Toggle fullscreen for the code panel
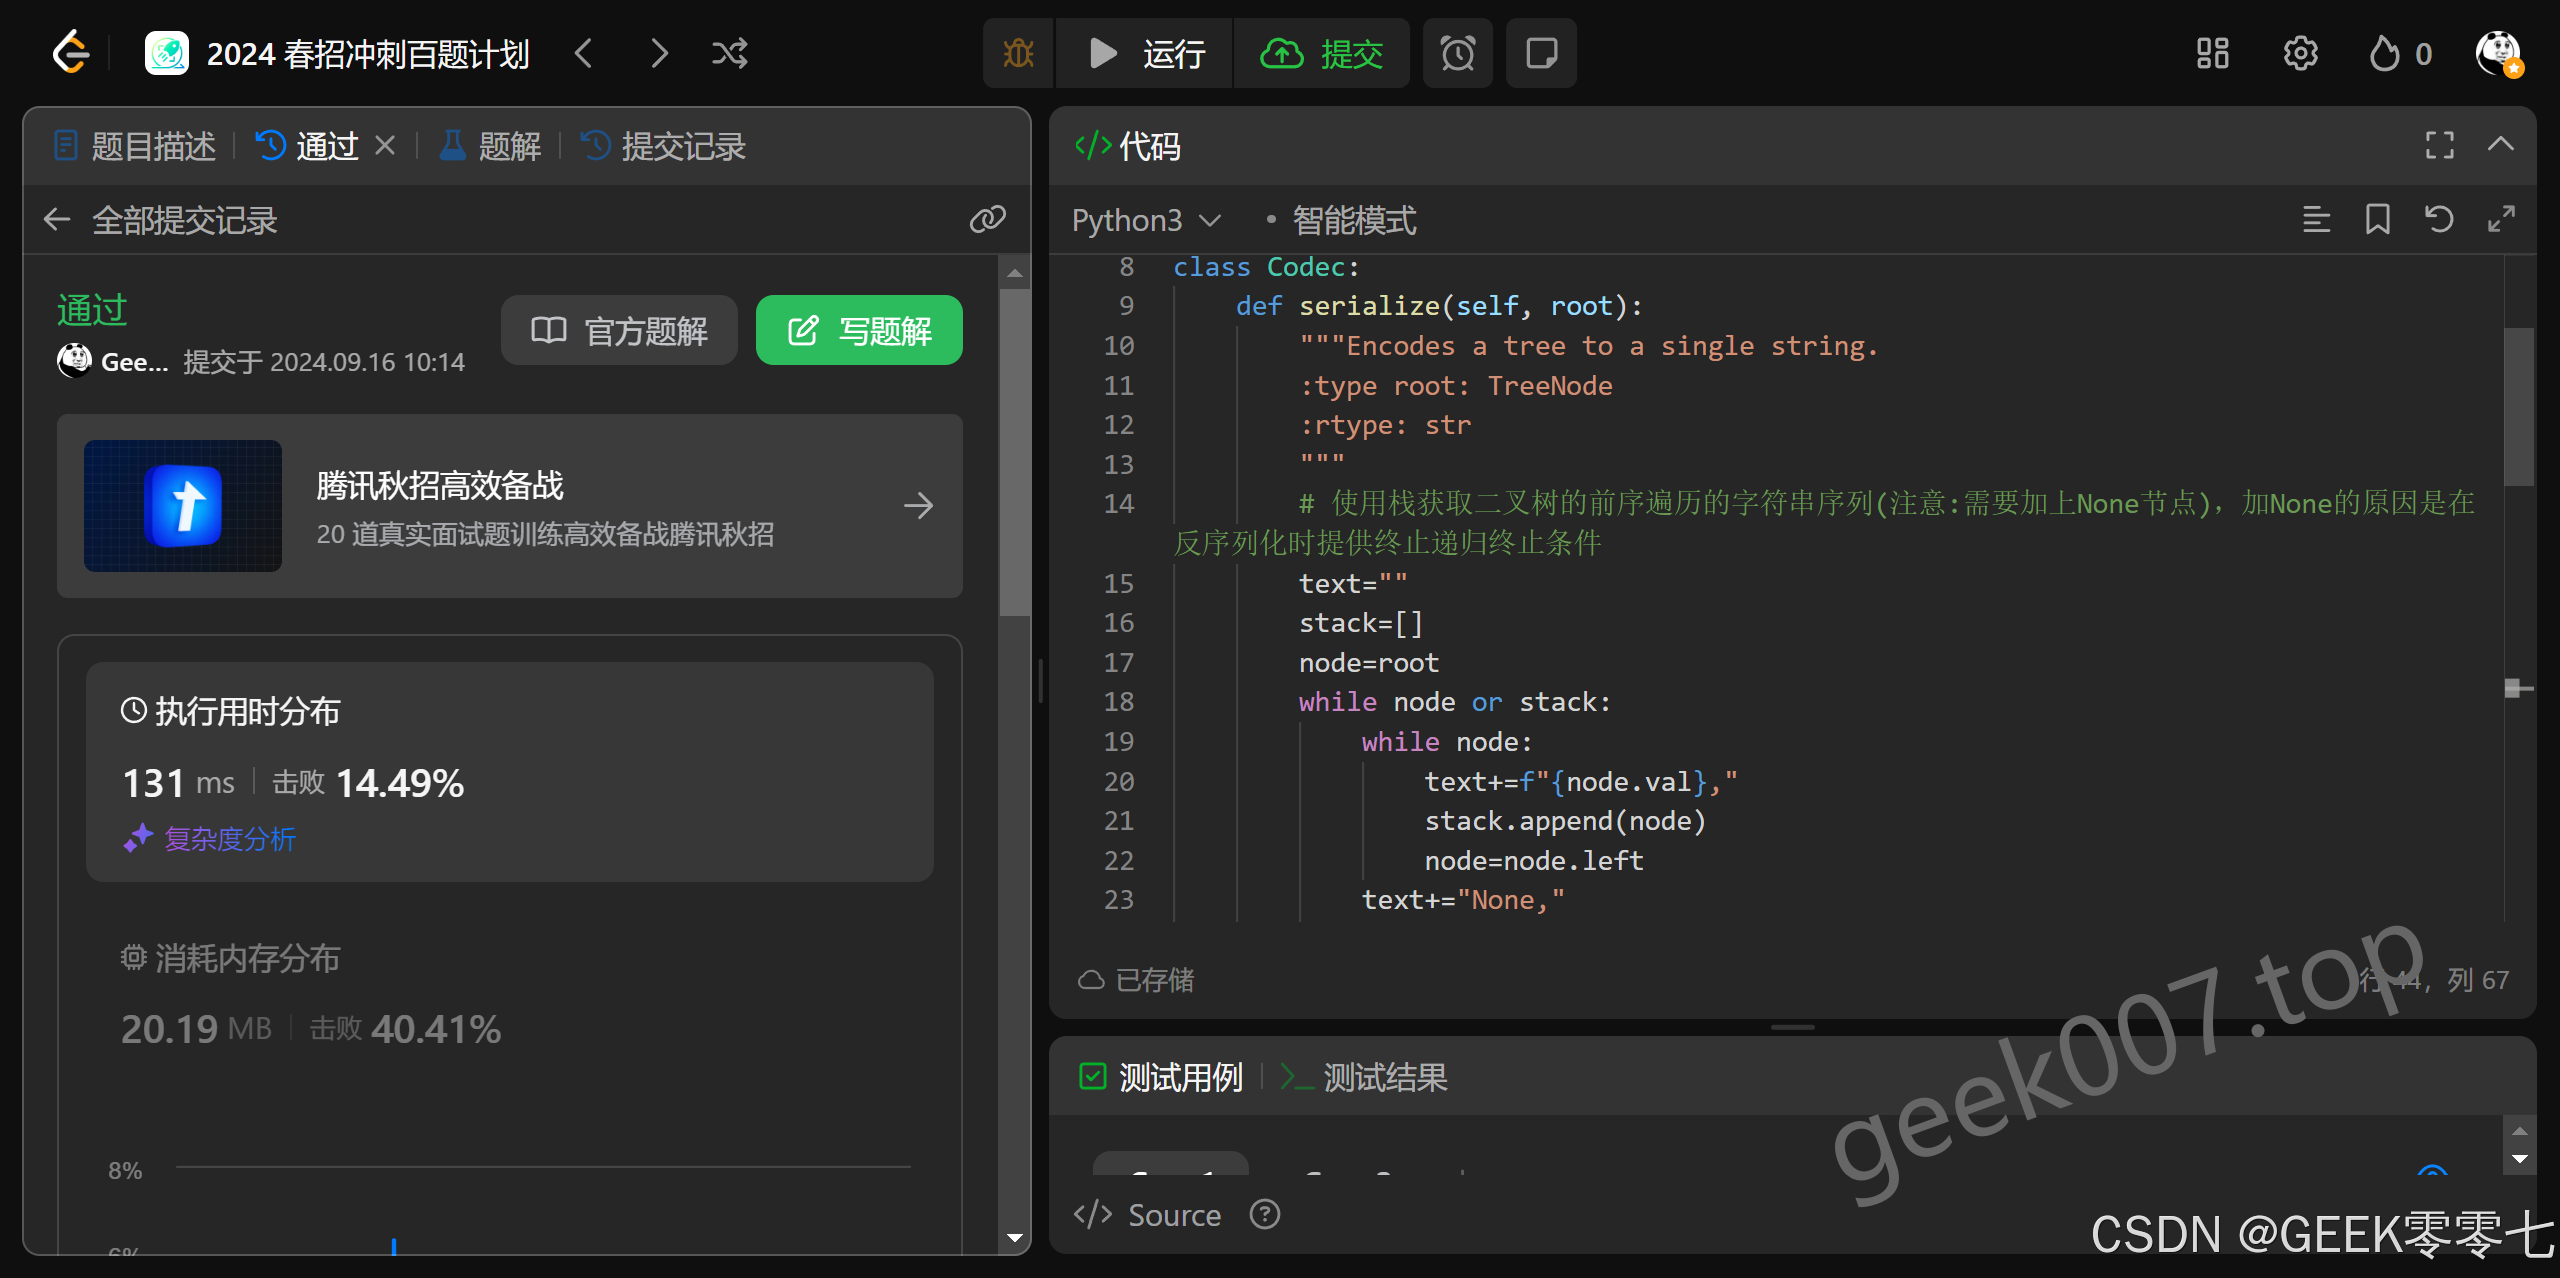The width and height of the screenshot is (2560, 1278). tap(2439, 145)
